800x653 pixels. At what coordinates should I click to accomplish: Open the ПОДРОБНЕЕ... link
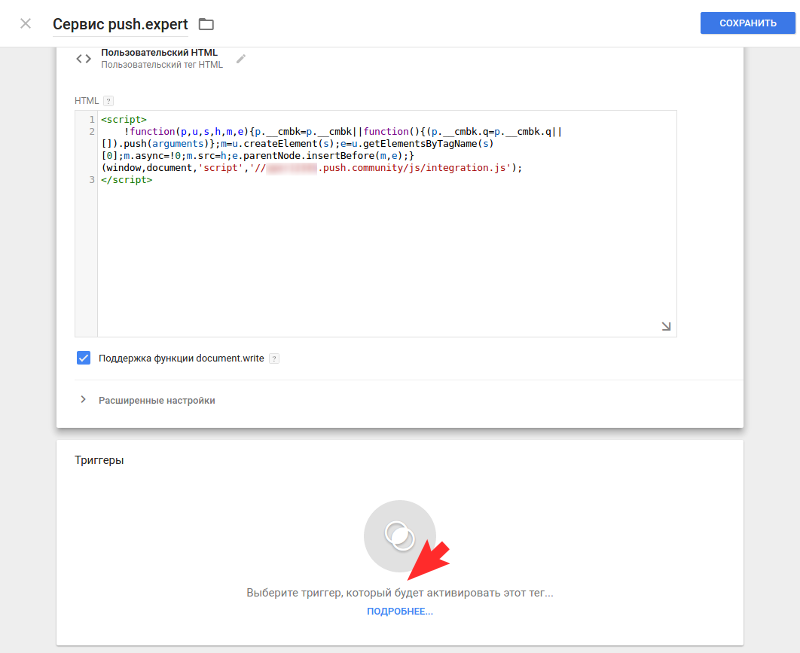pyautogui.click(x=400, y=611)
